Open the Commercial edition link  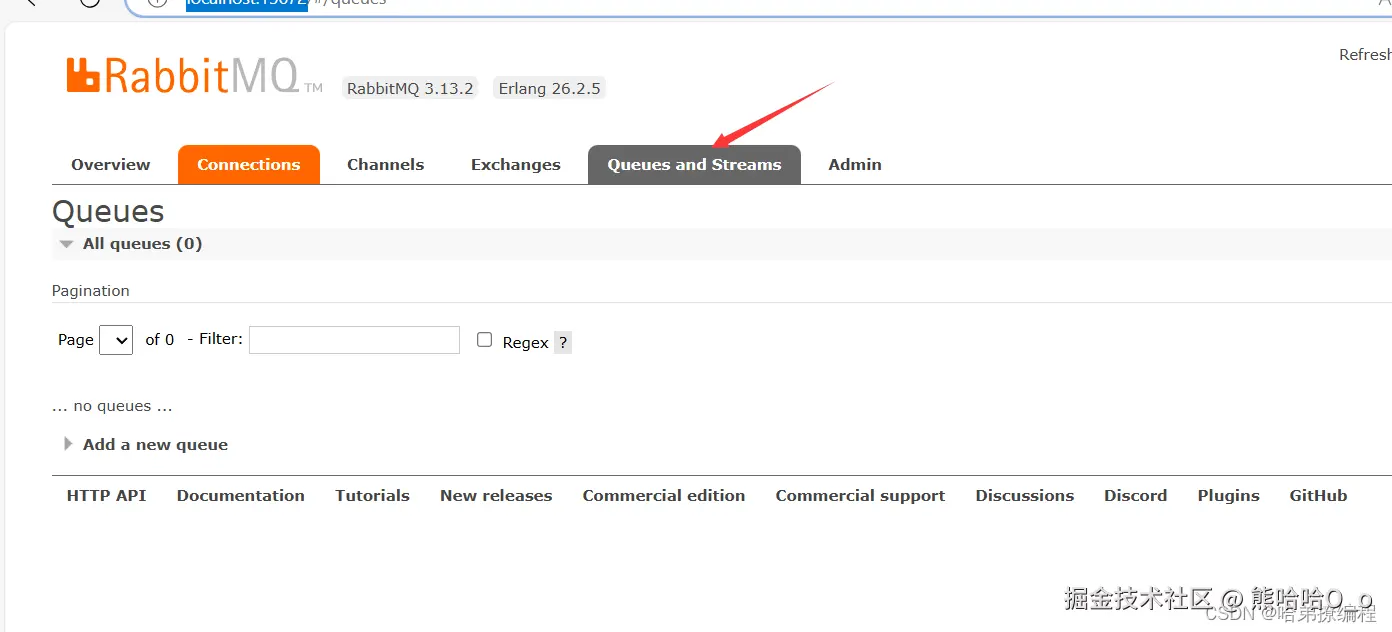point(664,496)
